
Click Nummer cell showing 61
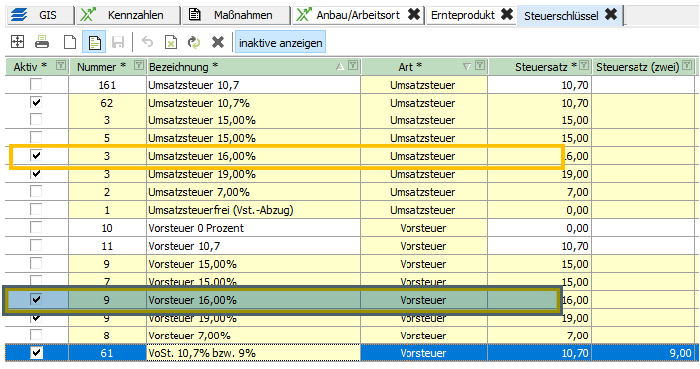tap(107, 353)
